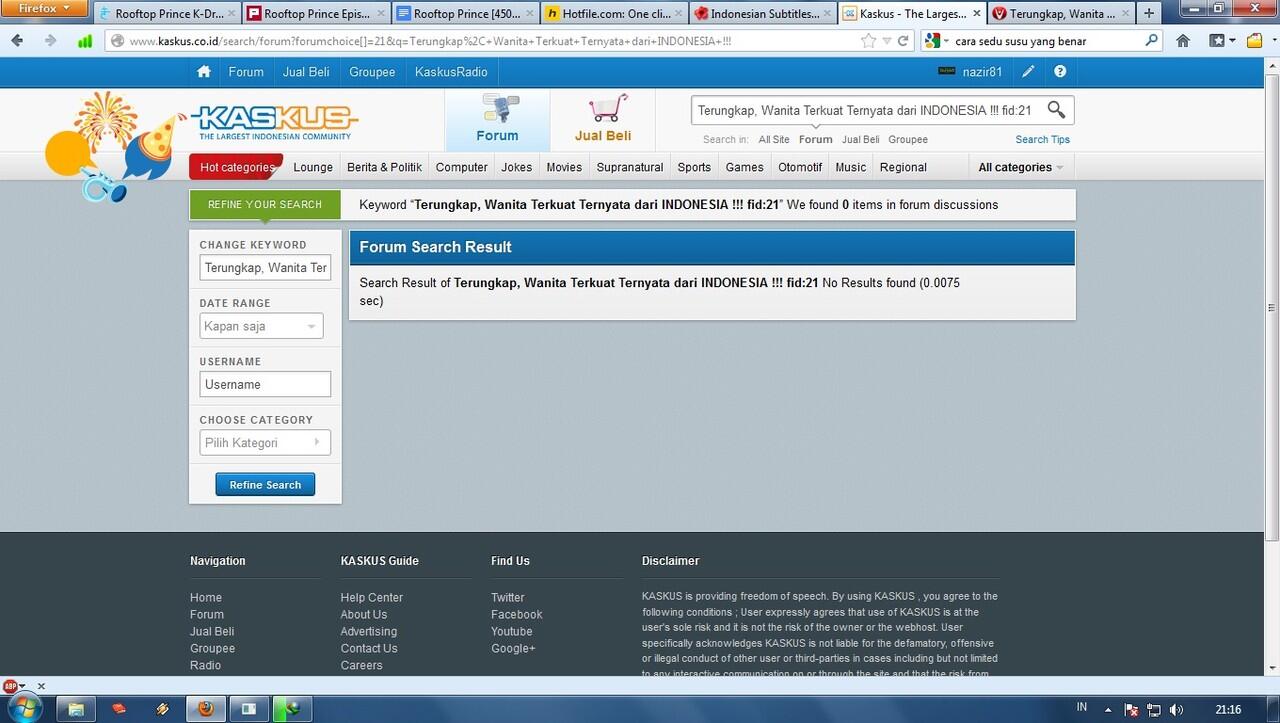
Task: Click the Username input field
Action: (x=265, y=384)
